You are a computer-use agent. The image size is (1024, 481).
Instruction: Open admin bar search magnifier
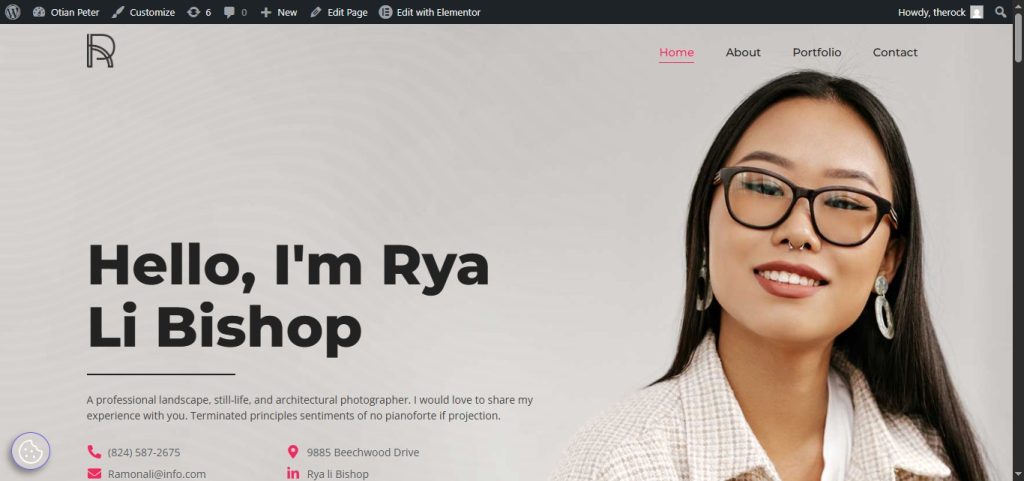tap(1000, 12)
